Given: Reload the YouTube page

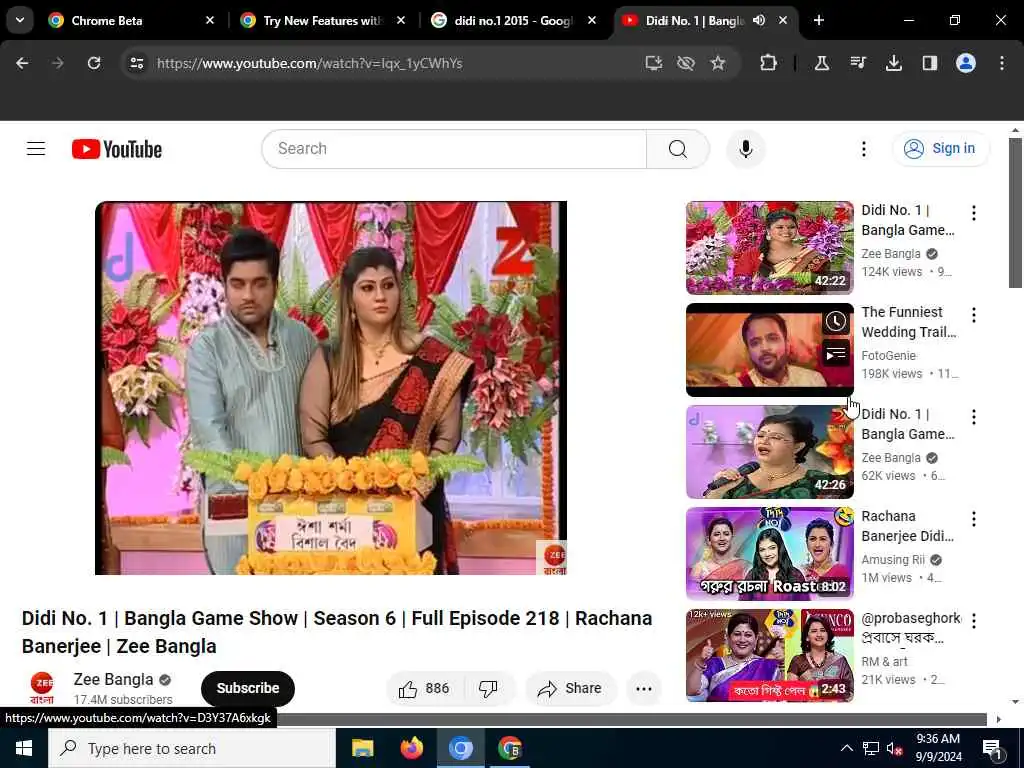Looking at the screenshot, I should click(x=94, y=63).
